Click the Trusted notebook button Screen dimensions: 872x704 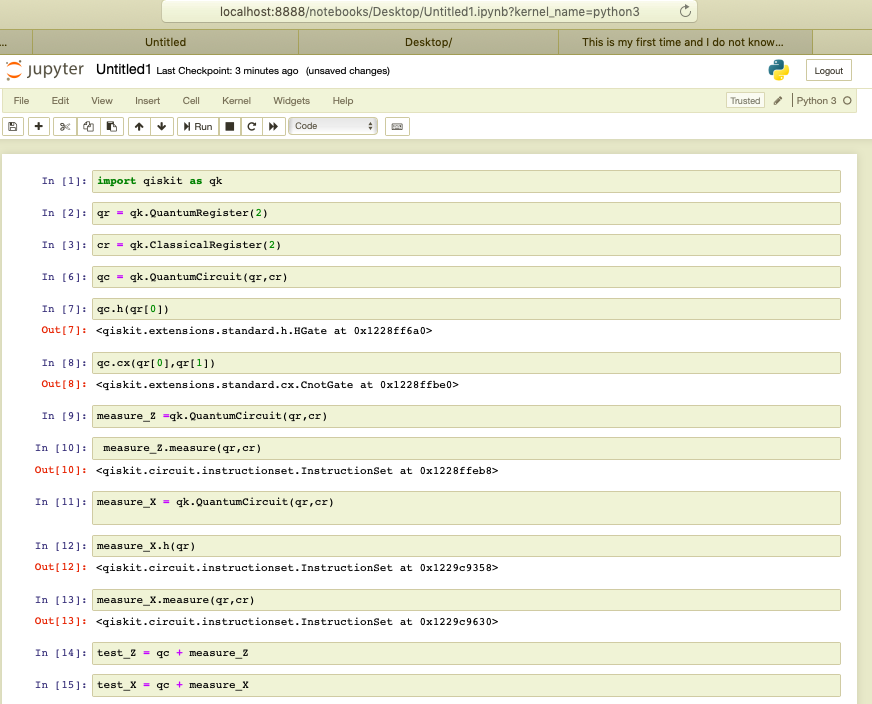[745, 101]
